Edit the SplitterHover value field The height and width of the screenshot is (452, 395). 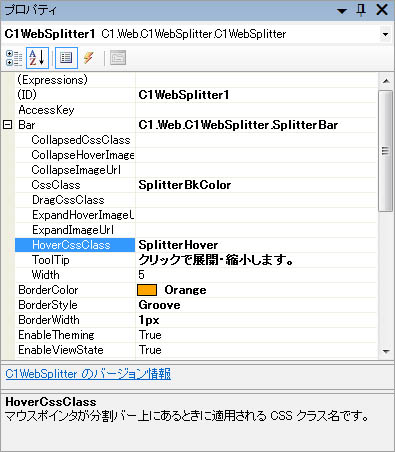pos(256,245)
